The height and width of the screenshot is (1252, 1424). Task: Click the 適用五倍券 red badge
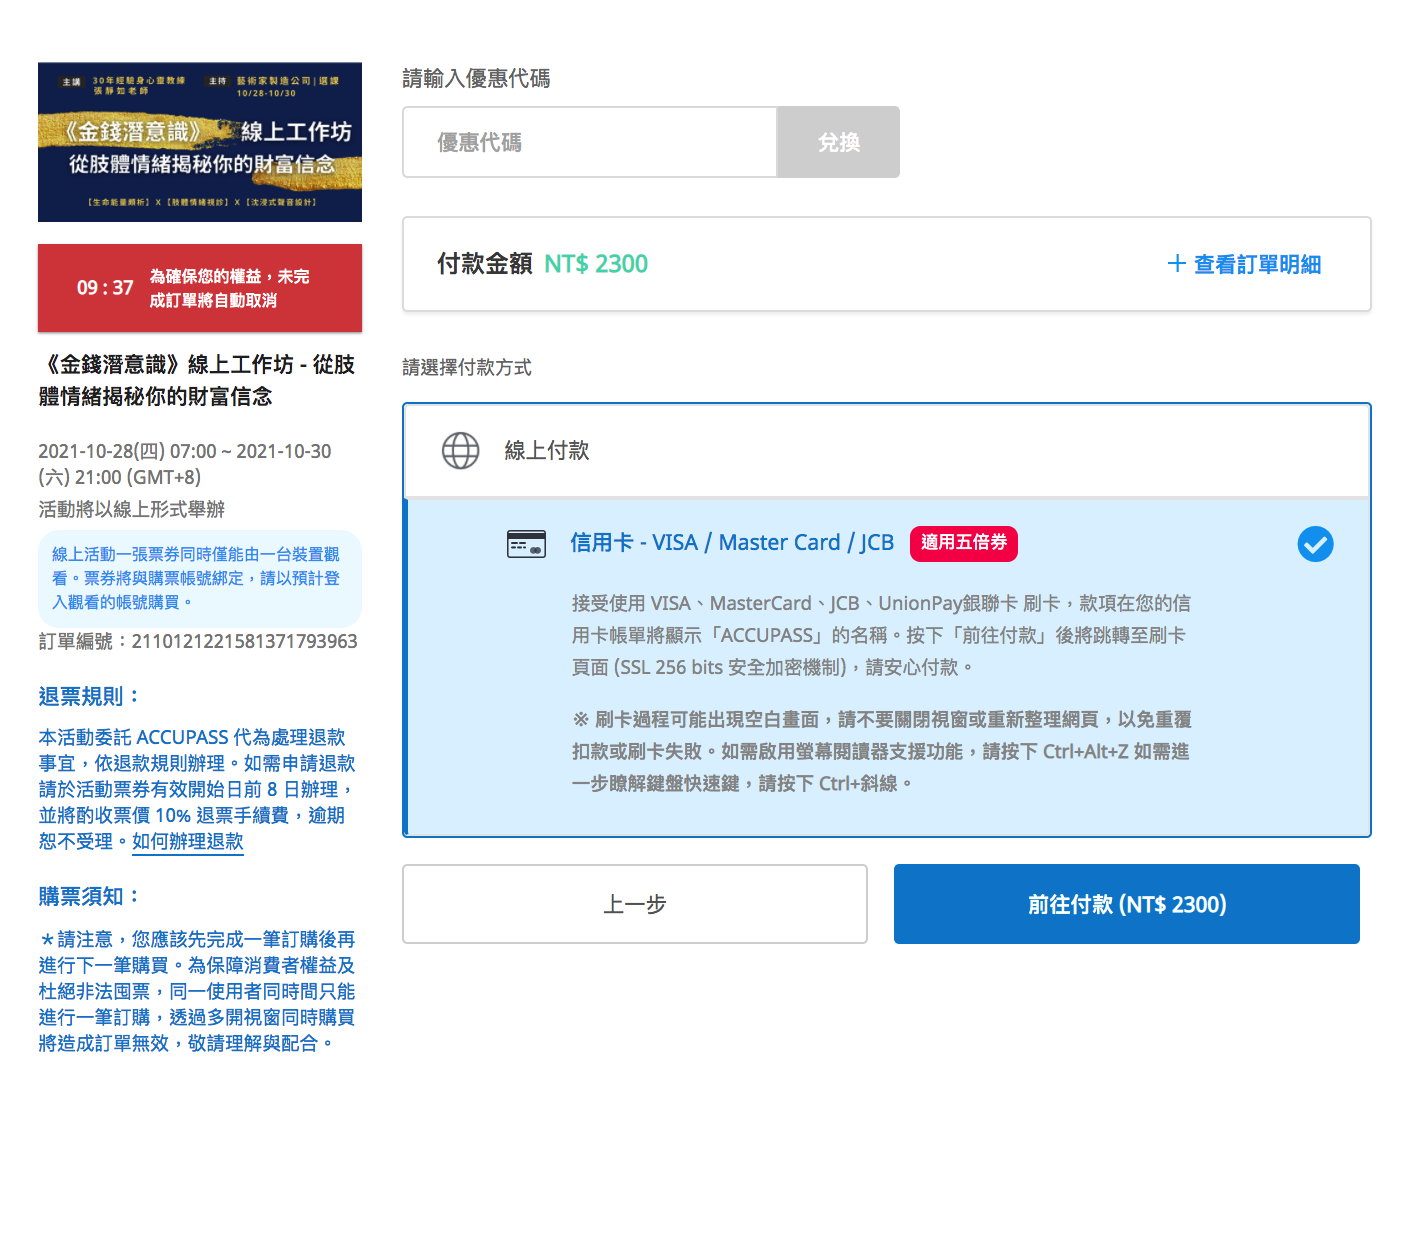point(963,543)
